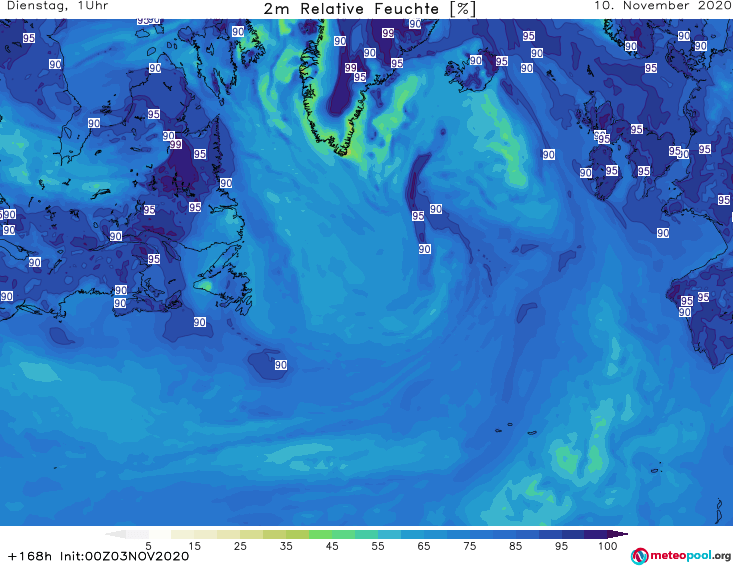Click the legend value 25
The image size is (733, 566).
tap(240, 546)
